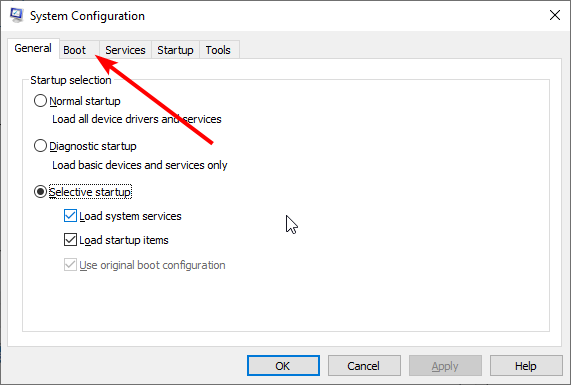Choose the Diagnostic startup option
The height and width of the screenshot is (385, 571).
click(40, 146)
